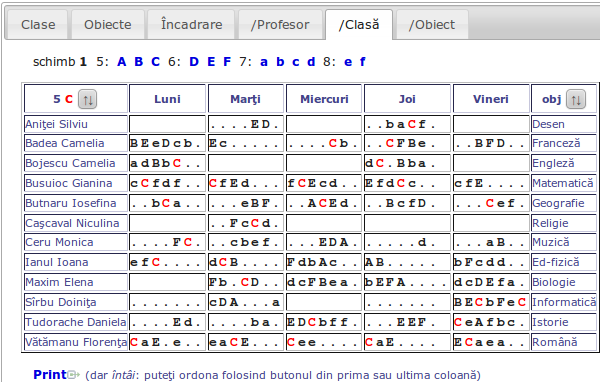The height and width of the screenshot is (382, 600).
Task: Open teacher Ceru Monica
Action: [59, 242]
